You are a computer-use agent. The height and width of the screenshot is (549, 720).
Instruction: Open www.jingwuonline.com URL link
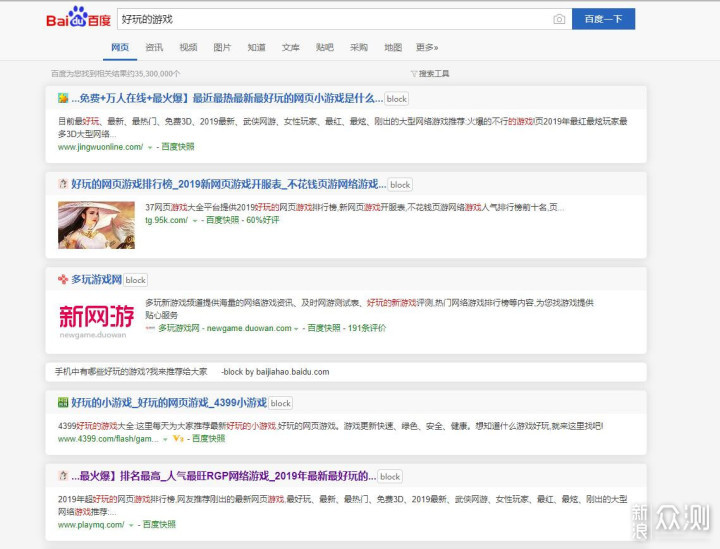tap(101, 147)
